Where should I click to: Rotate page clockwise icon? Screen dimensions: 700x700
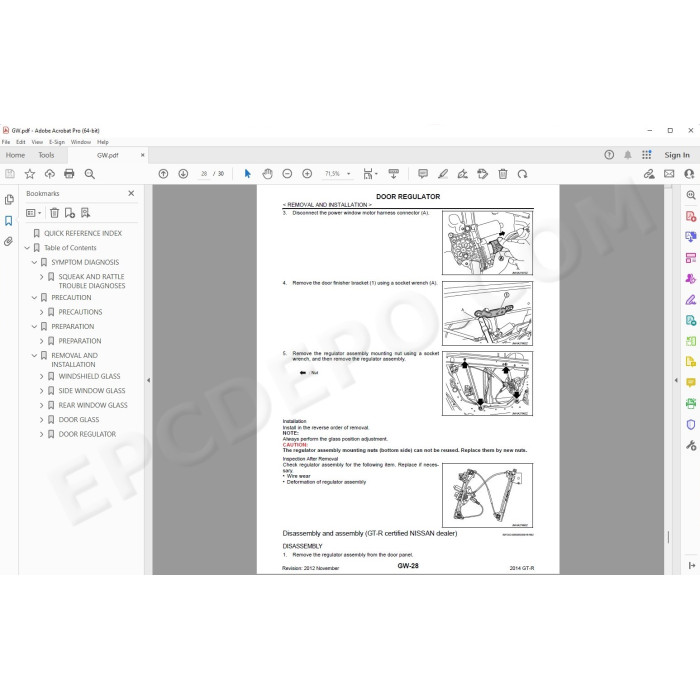pyautogui.click(x=522, y=174)
